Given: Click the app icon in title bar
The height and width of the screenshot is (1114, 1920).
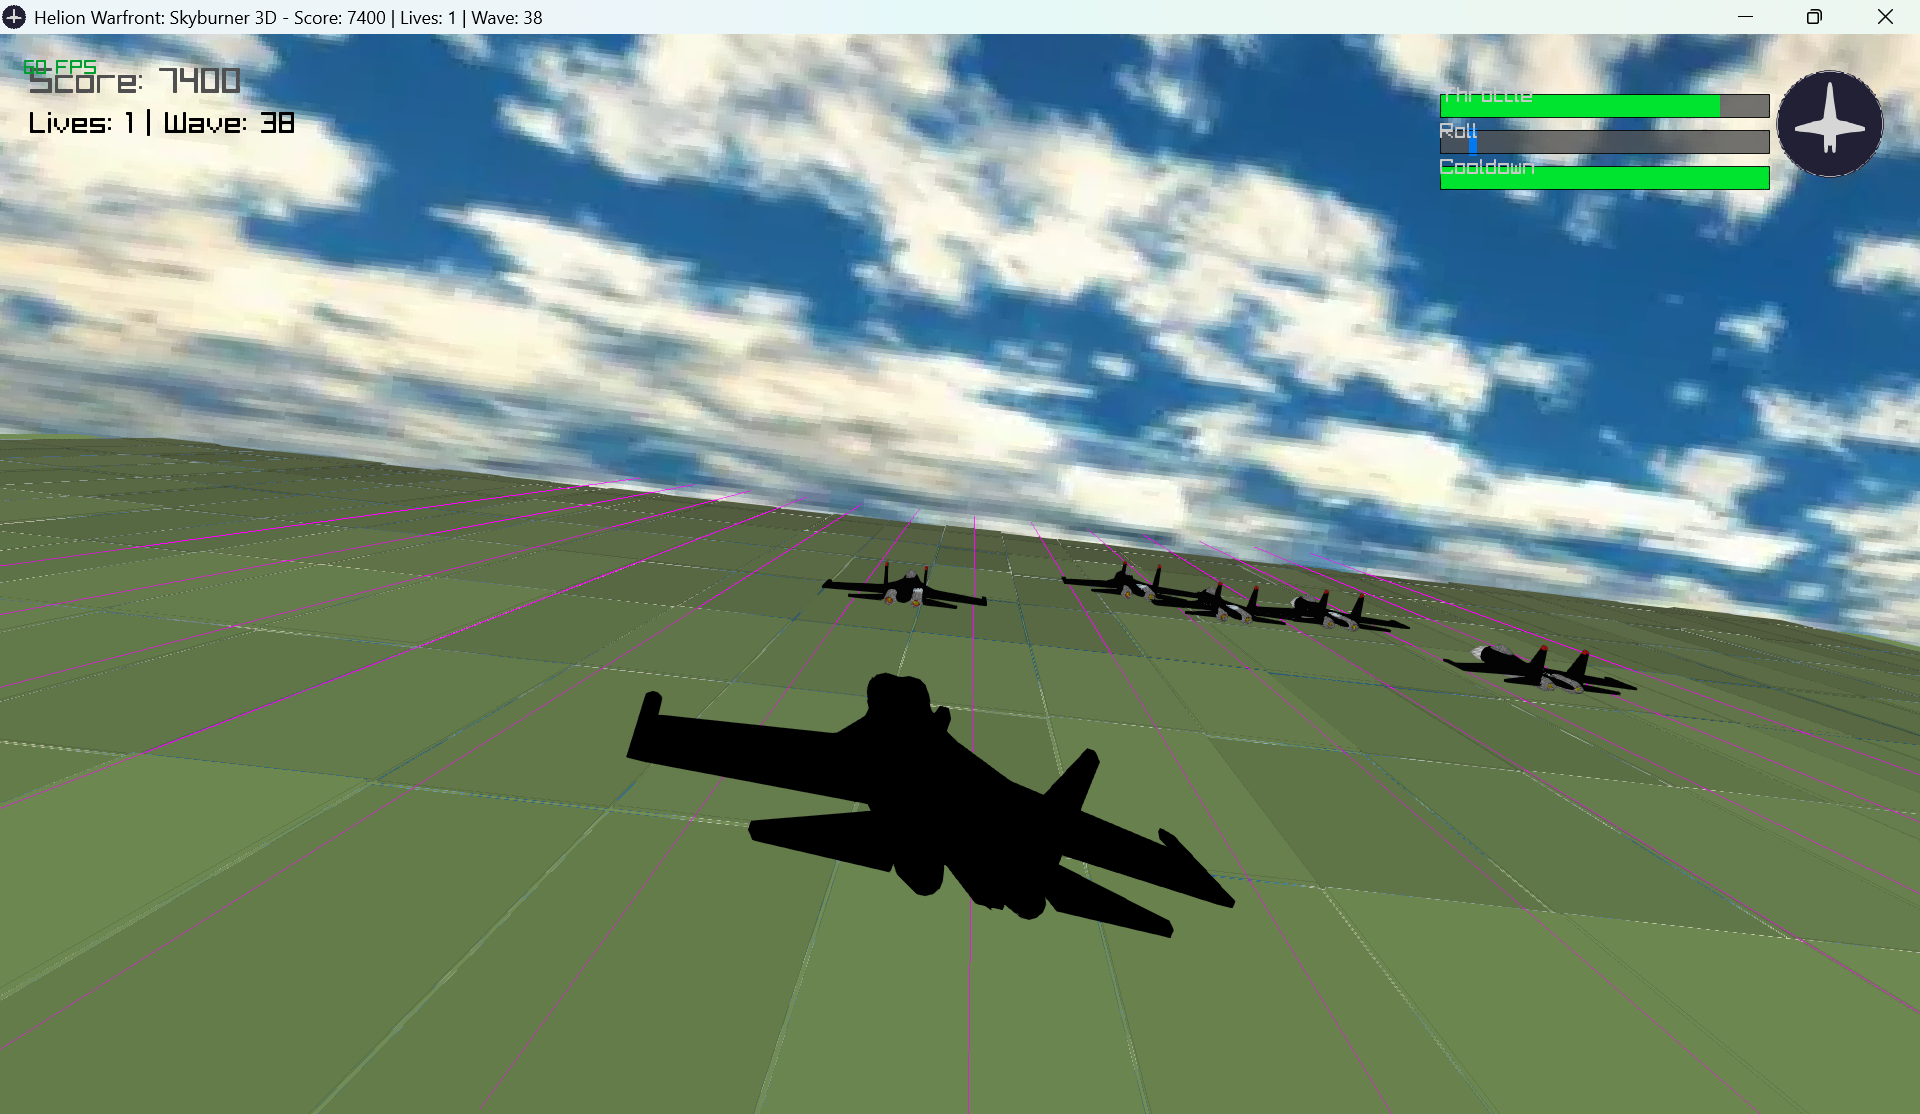Looking at the screenshot, I should click(14, 17).
